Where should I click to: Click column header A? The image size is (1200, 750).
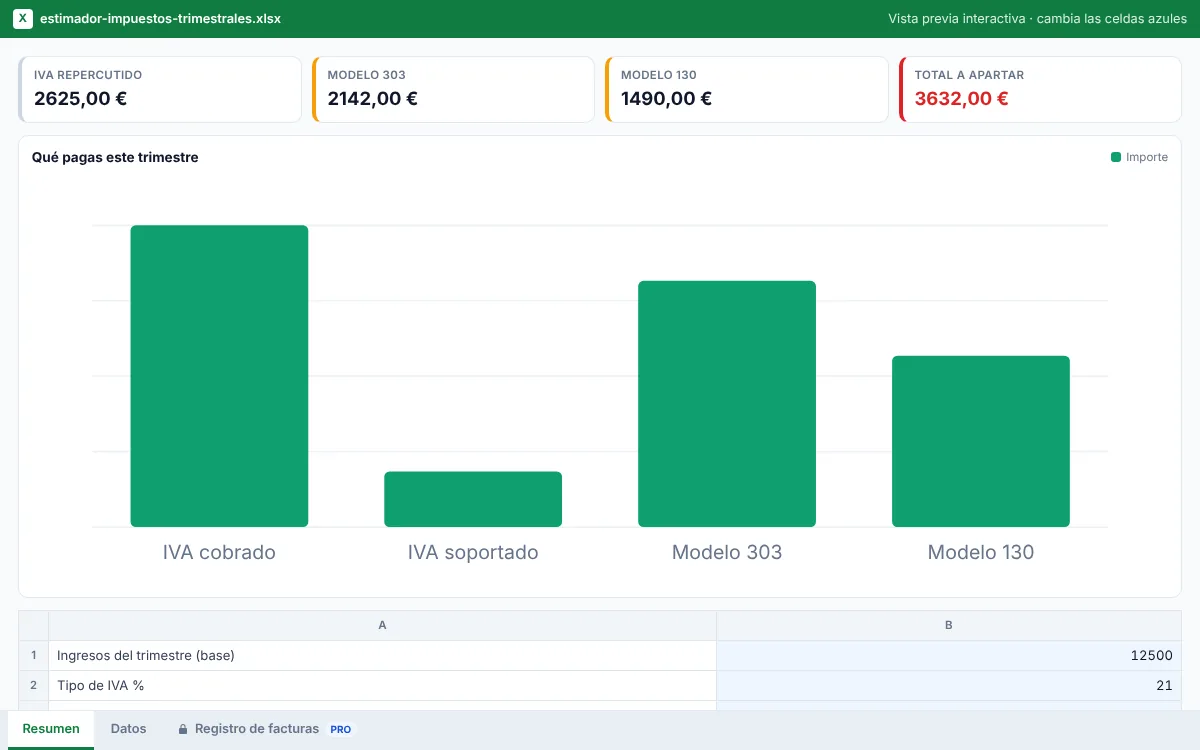383,626
